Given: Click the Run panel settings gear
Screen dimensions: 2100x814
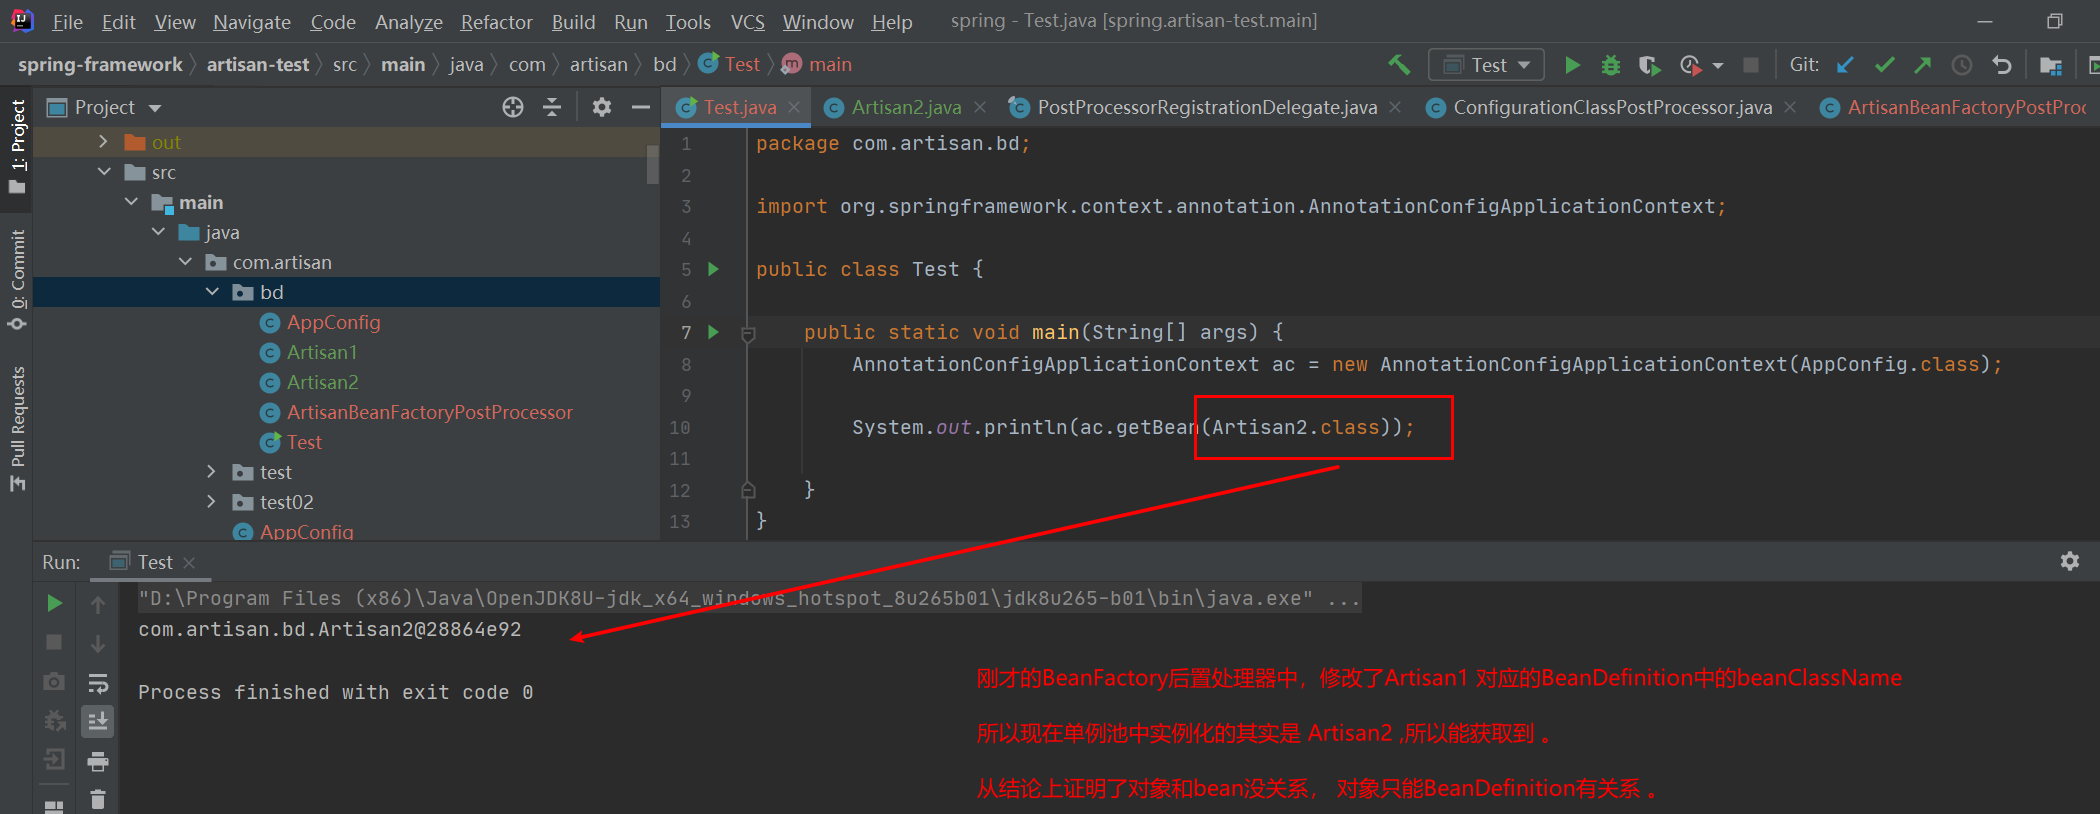Looking at the screenshot, I should coord(2070,561).
